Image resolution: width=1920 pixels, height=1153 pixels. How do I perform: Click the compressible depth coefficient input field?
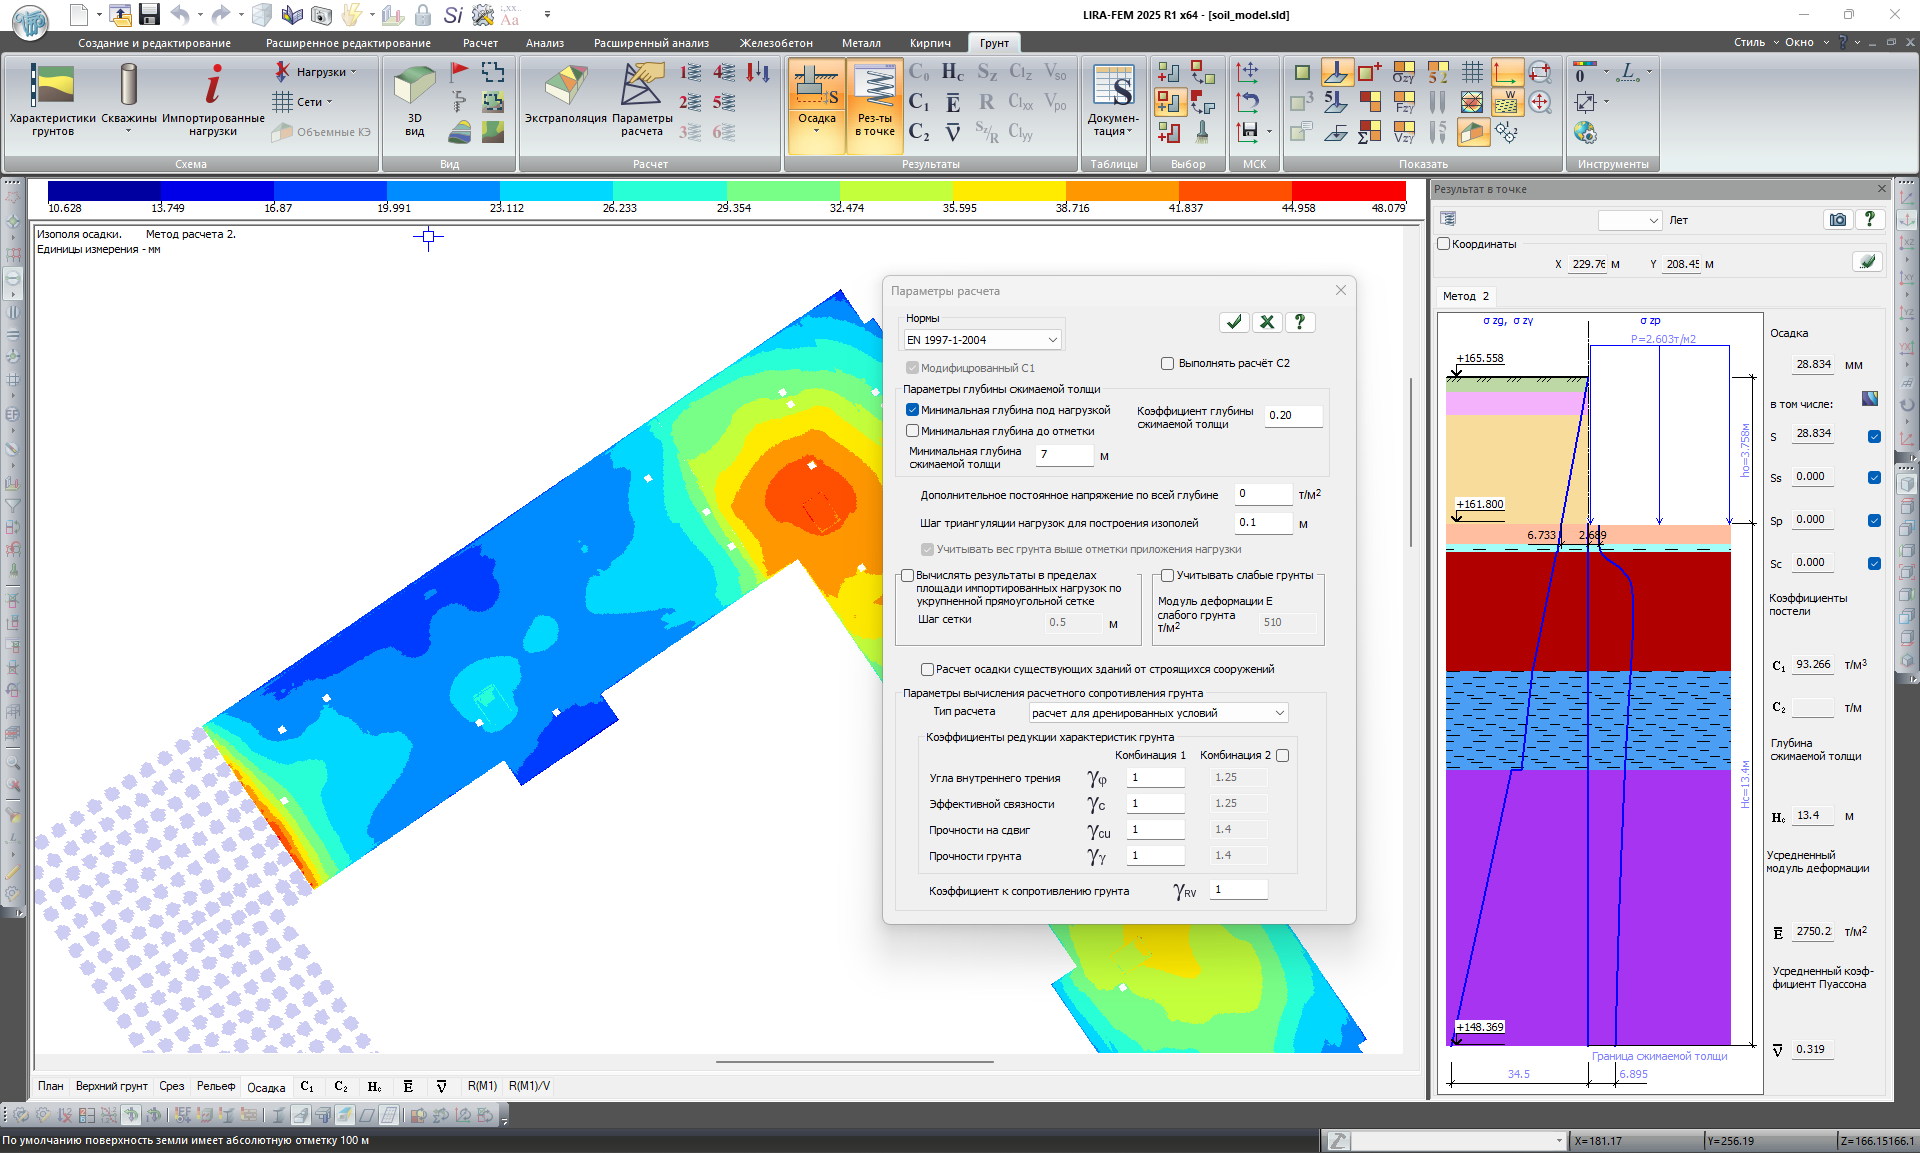click(1293, 416)
